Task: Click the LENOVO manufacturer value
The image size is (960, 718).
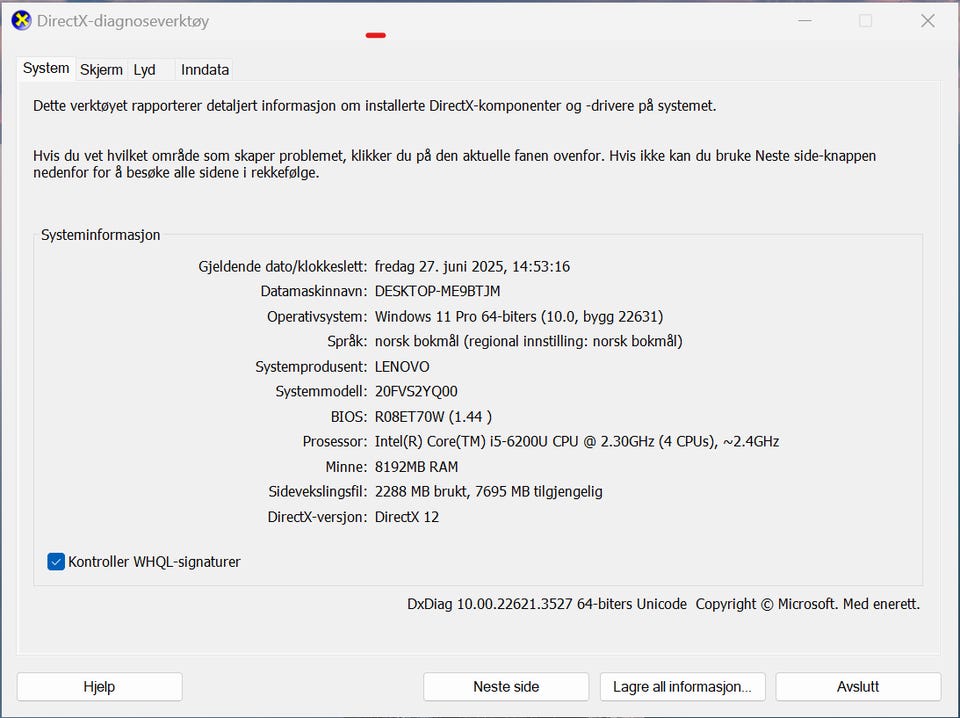Action: (x=402, y=367)
